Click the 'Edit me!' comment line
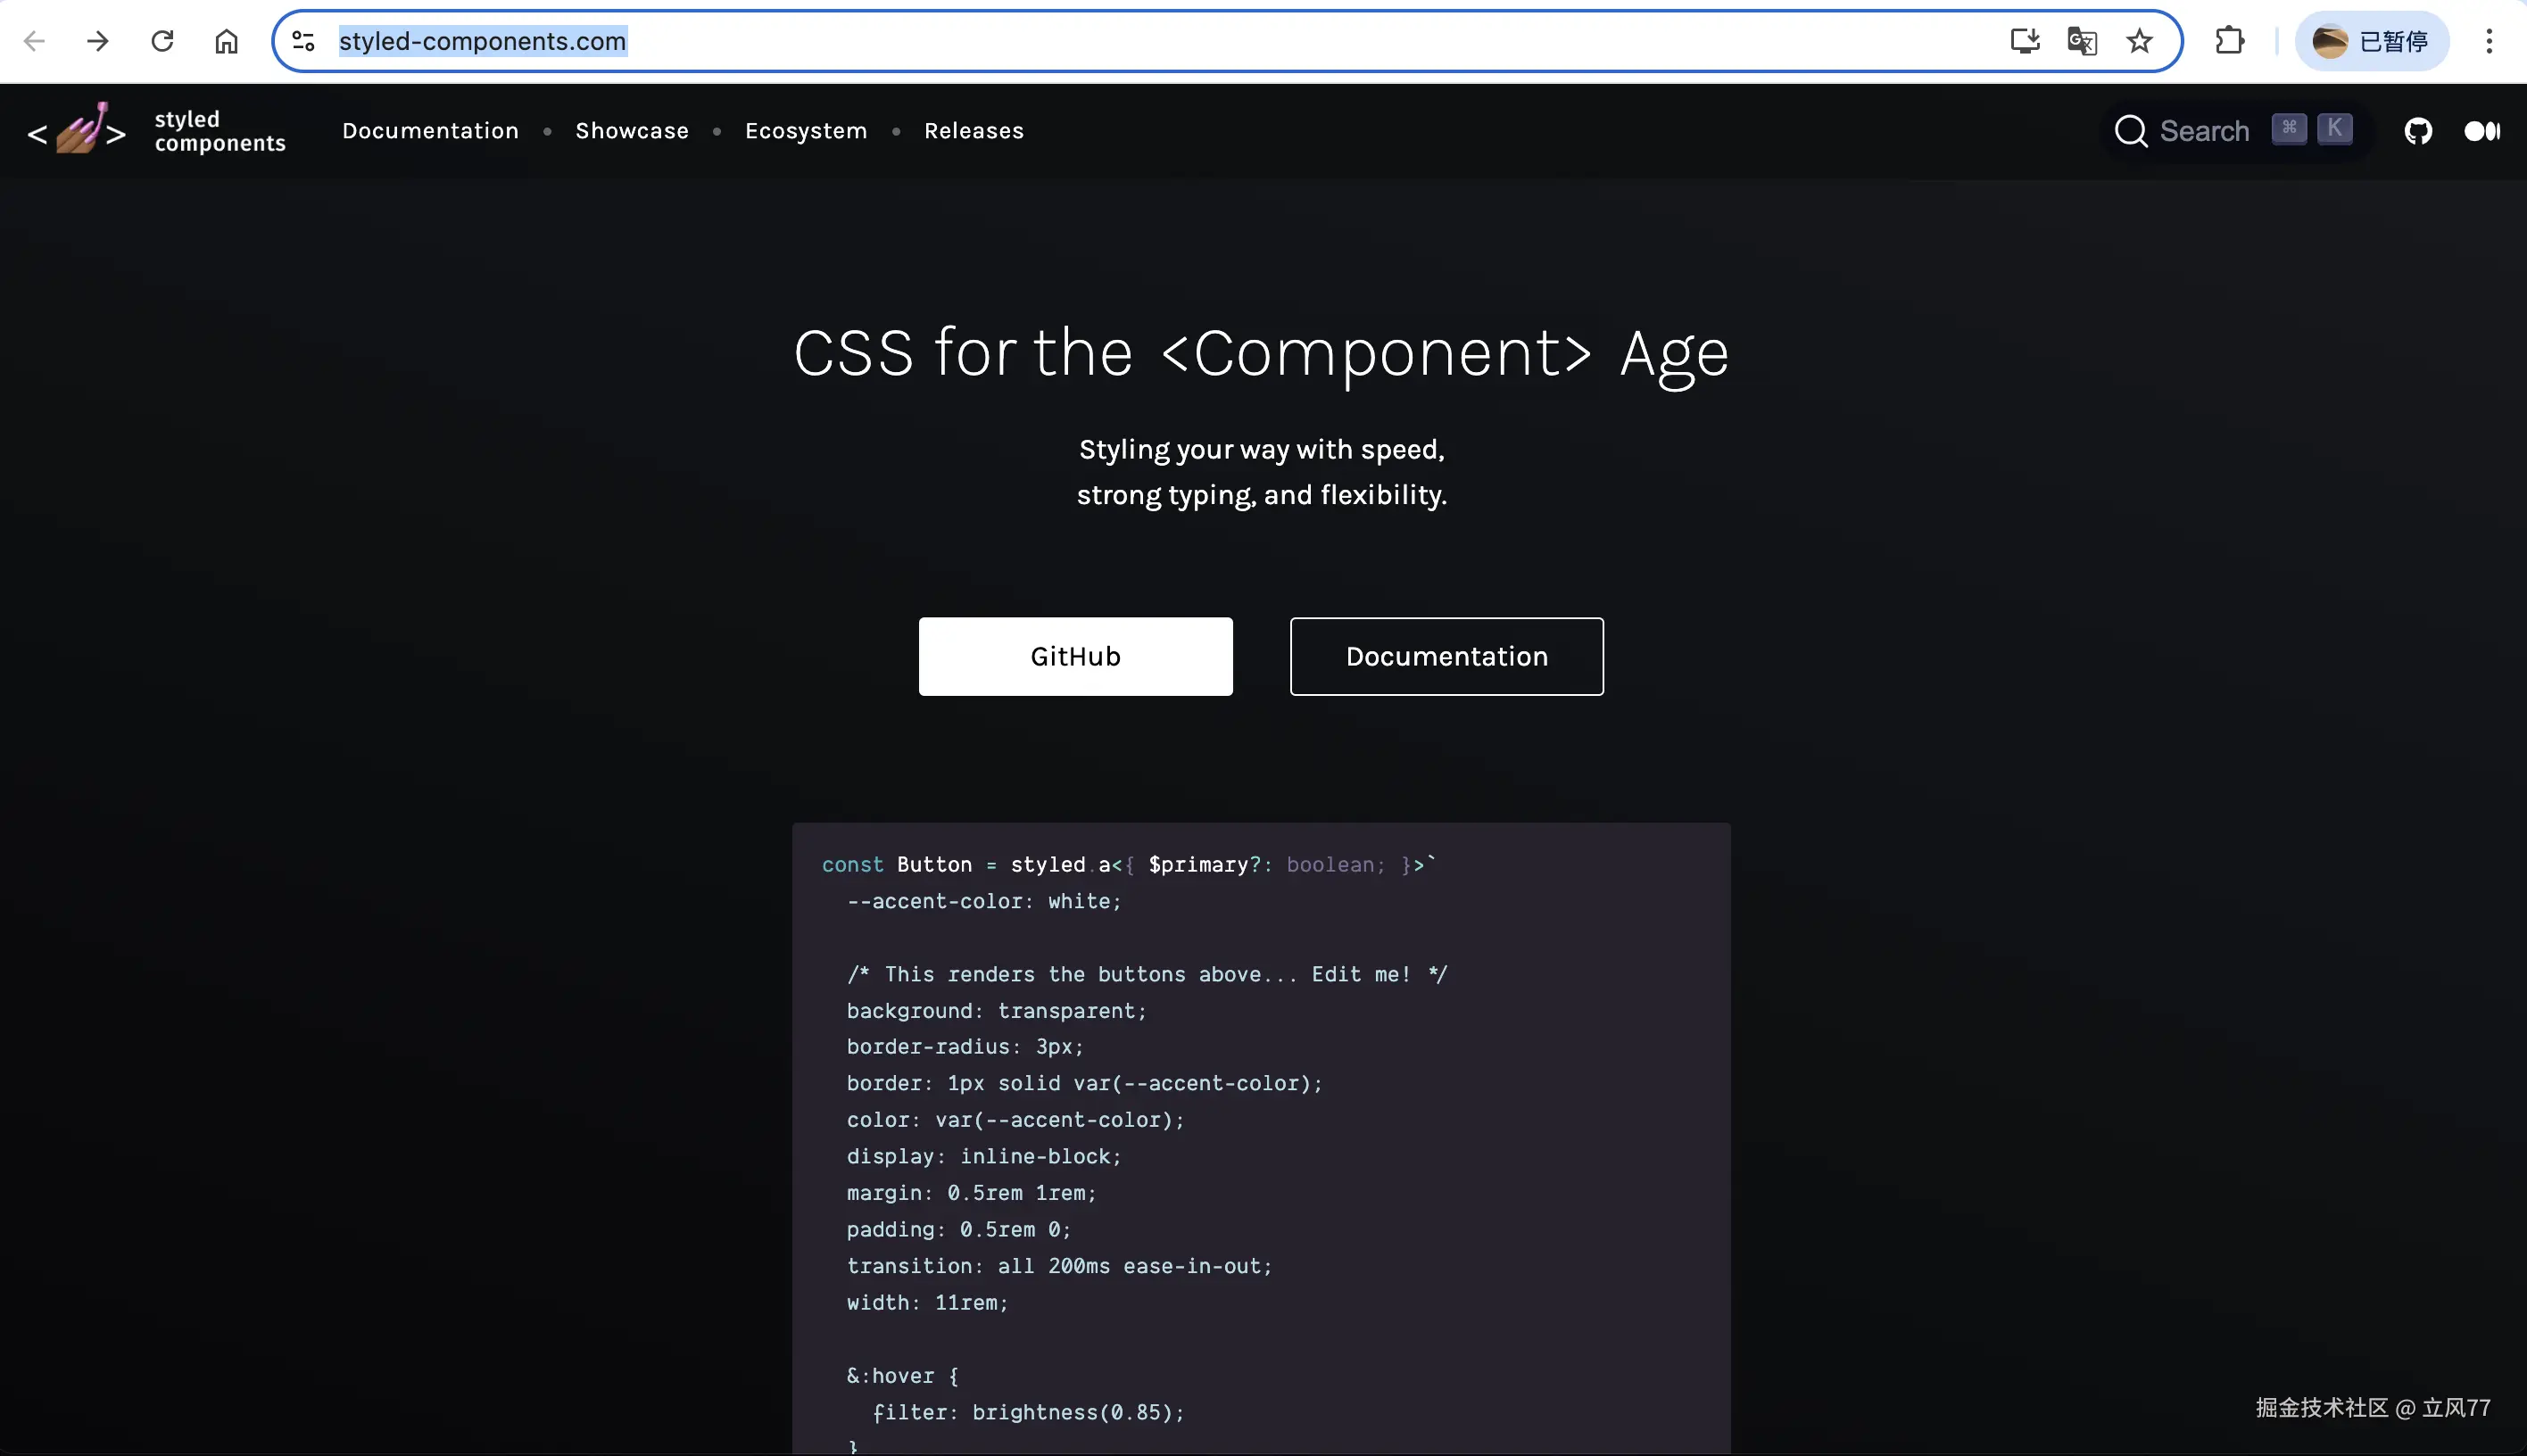The height and width of the screenshot is (1456, 2527). [1147, 974]
